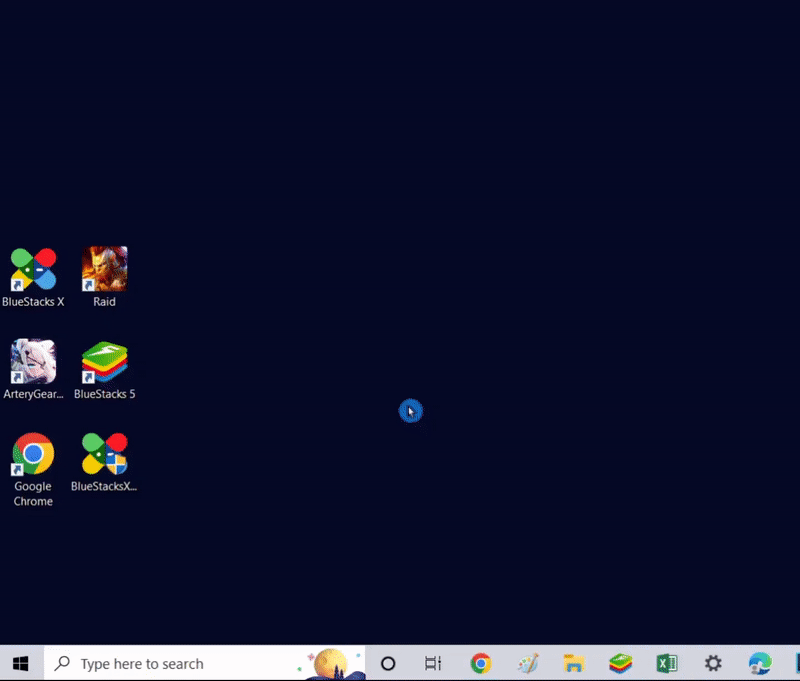Image resolution: width=800 pixels, height=681 pixels.
Task: Click the moon search highlight illustration
Action: pyautogui.click(x=331, y=664)
